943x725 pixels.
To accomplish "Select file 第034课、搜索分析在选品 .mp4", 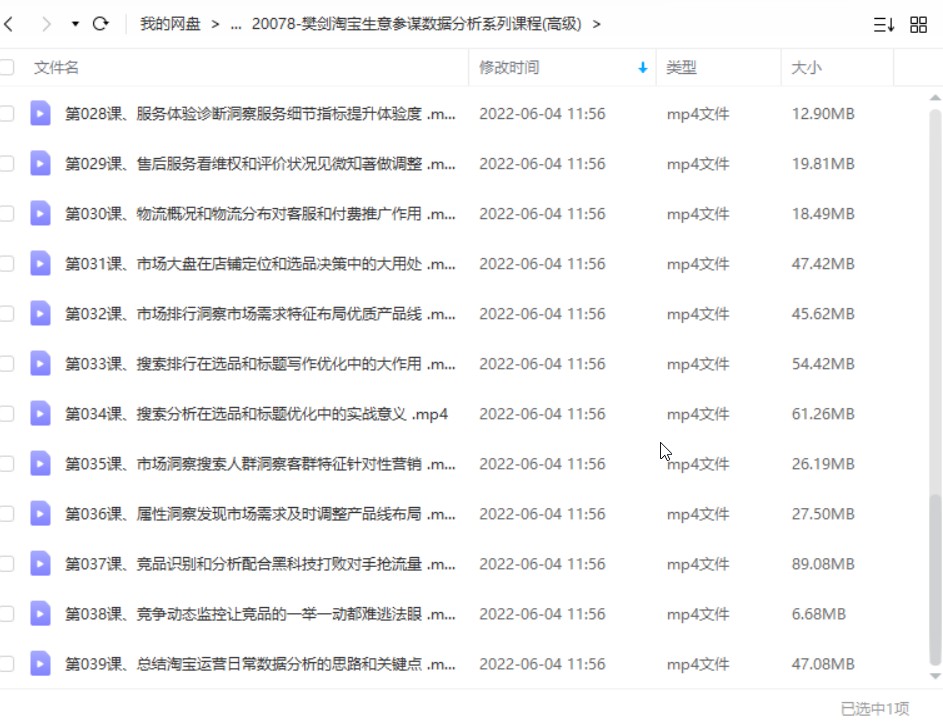I will [x=256, y=414].
